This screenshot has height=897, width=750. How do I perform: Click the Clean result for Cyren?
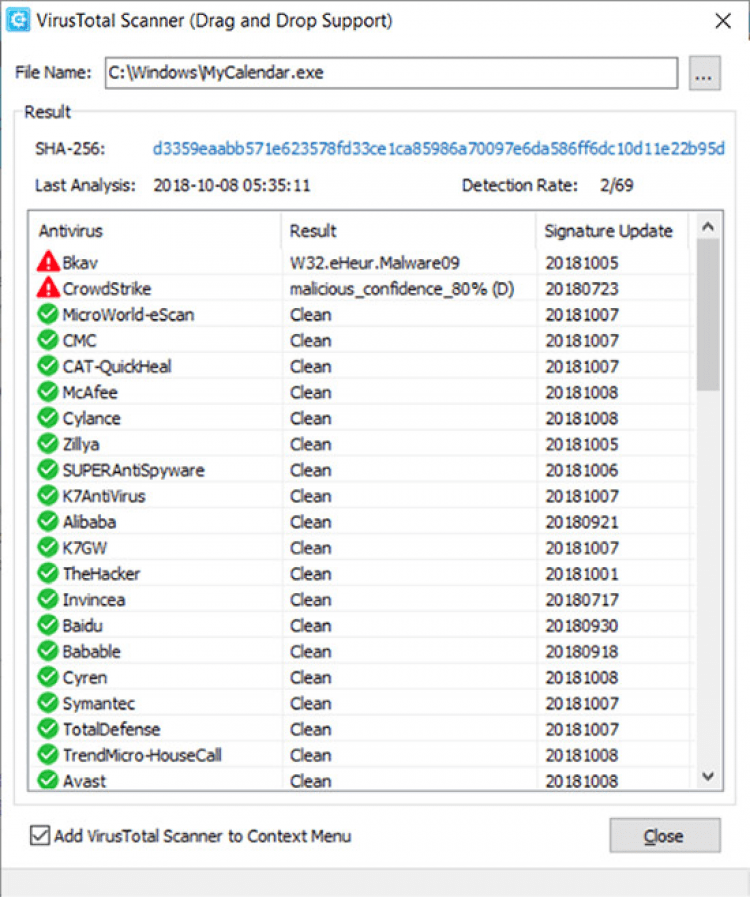[x=311, y=677]
